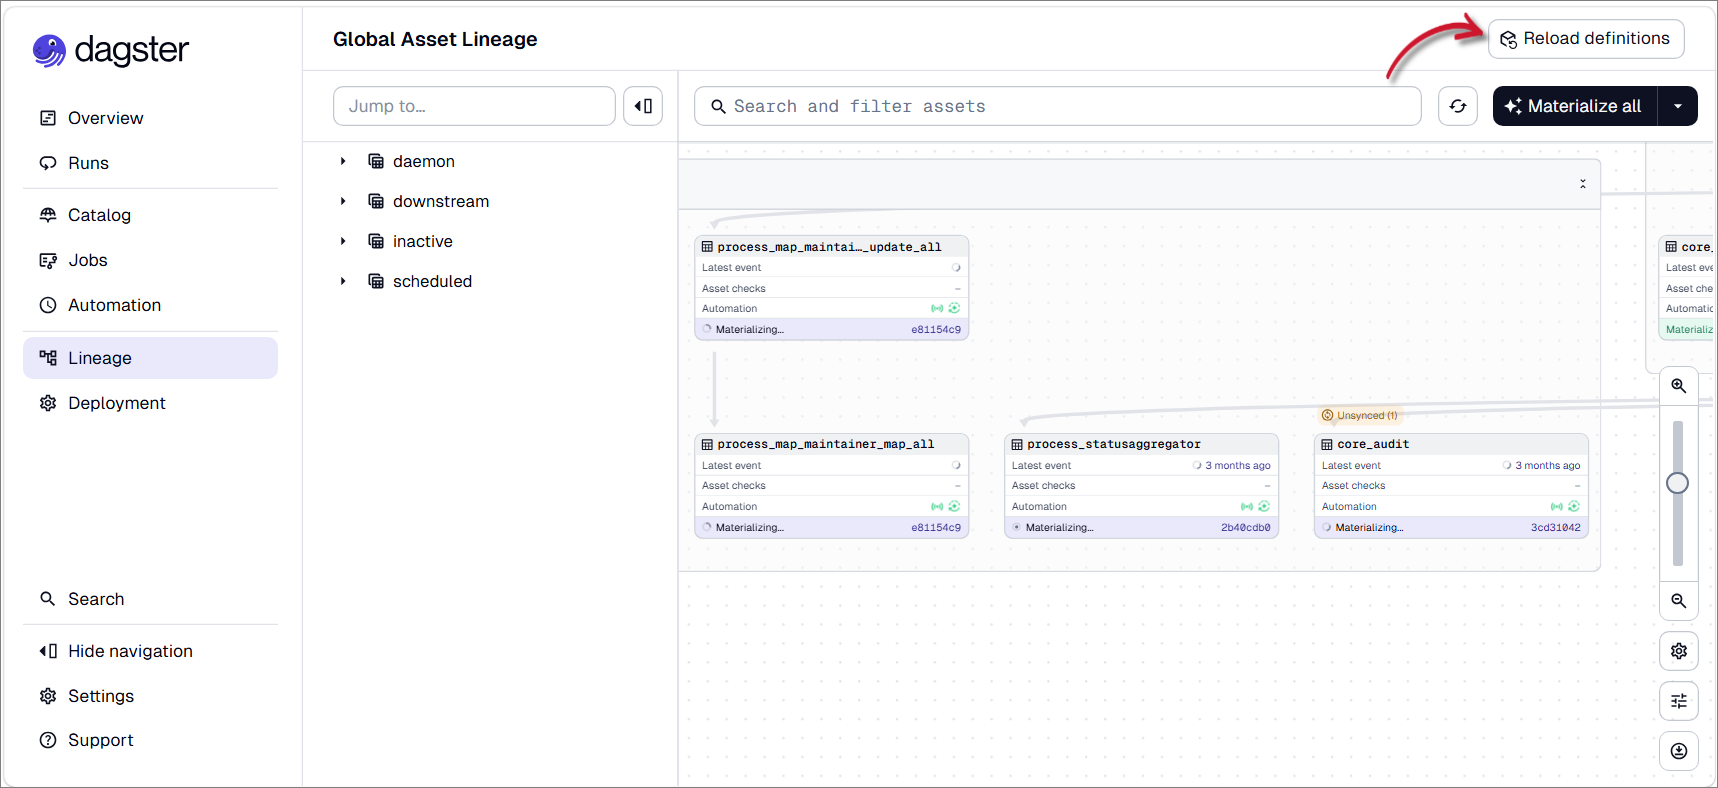The width and height of the screenshot is (1718, 788).
Task: Open graph layout options icon
Action: coord(1679,701)
